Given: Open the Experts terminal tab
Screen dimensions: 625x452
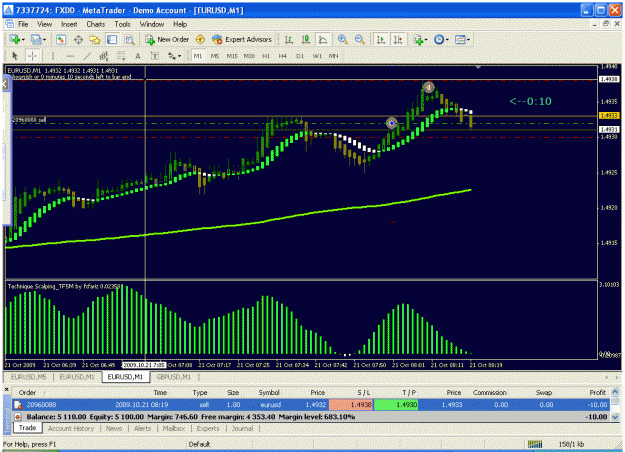Looking at the screenshot, I should click(x=208, y=428).
